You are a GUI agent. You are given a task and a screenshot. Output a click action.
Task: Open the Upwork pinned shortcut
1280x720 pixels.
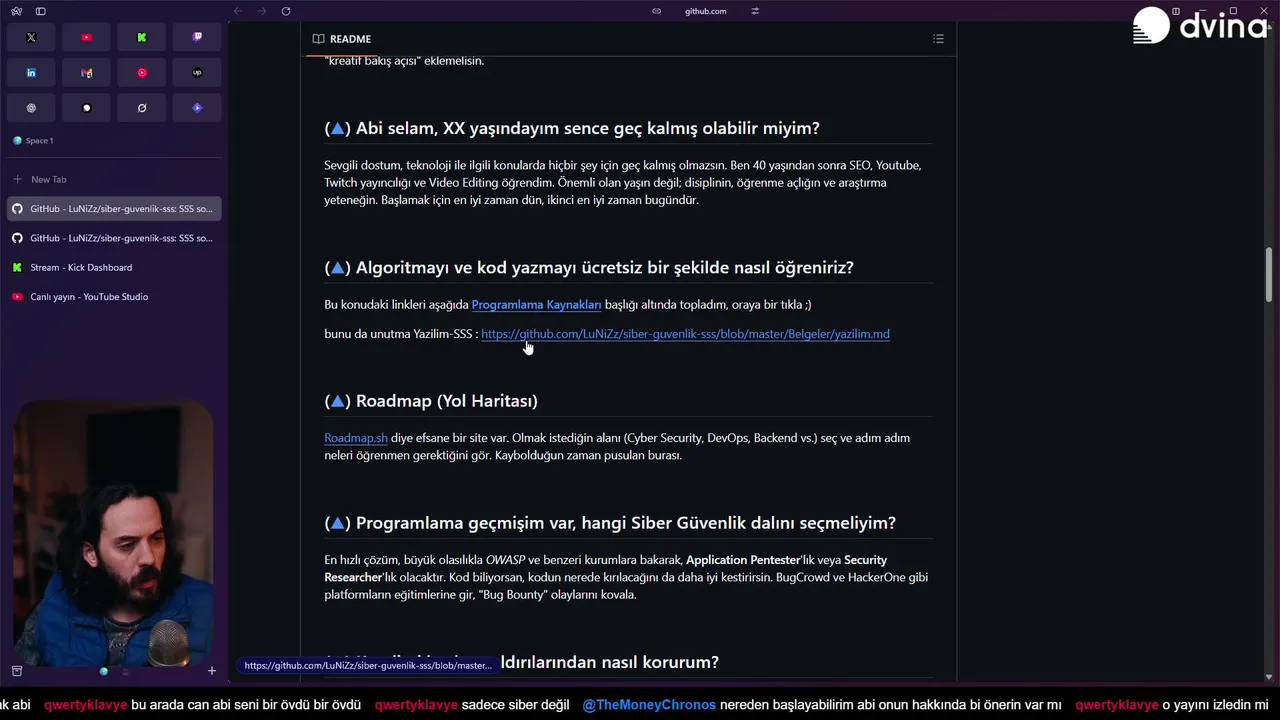pyautogui.click(x=197, y=72)
